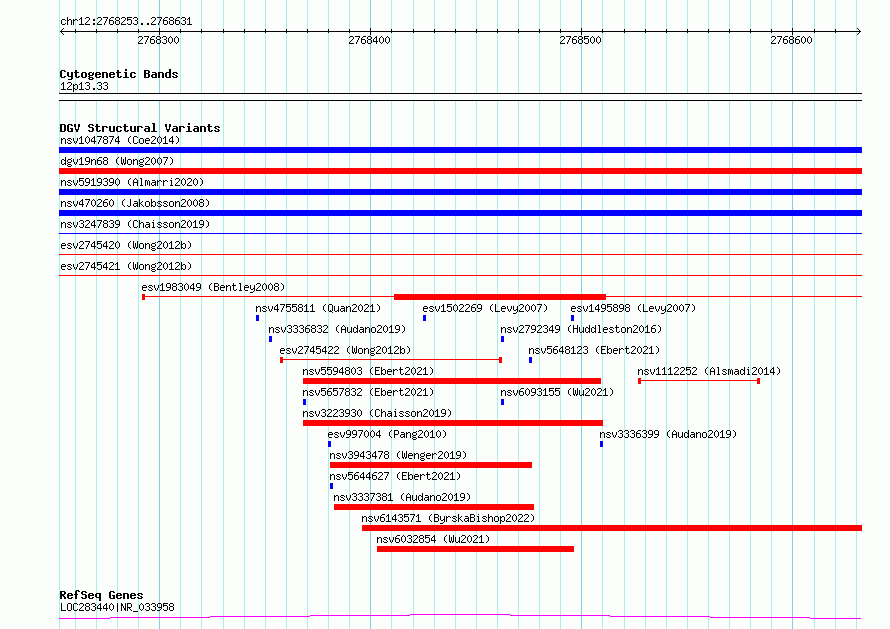Image resolution: width=890 pixels, height=629 pixels.
Task: Click nsv3336832 (Audano2019) label
Action: click(337, 329)
